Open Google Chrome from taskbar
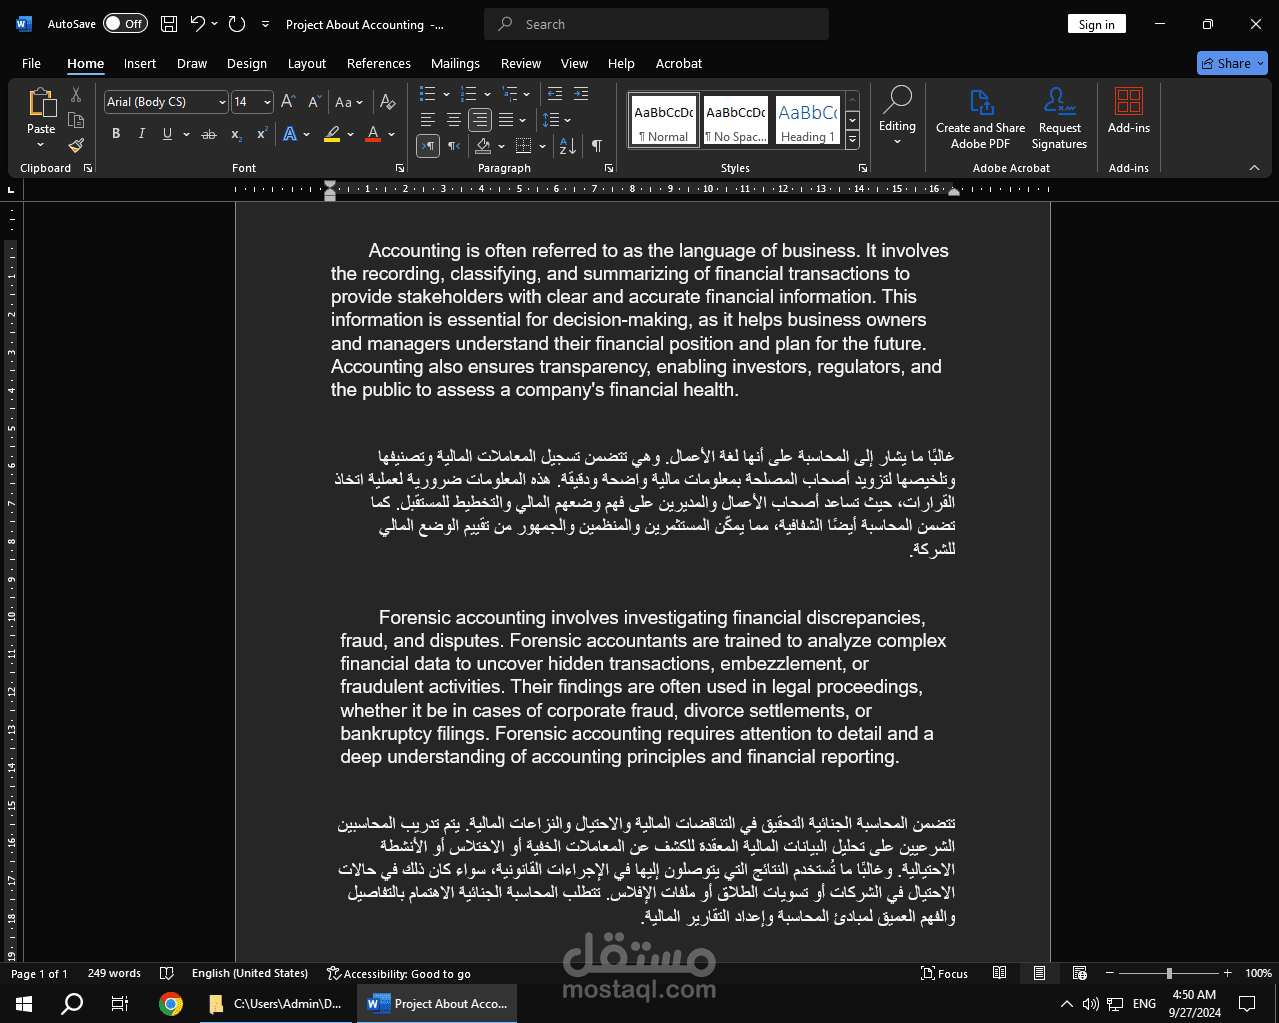This screenshot has height=1023, width=1279. [171, 1003]
